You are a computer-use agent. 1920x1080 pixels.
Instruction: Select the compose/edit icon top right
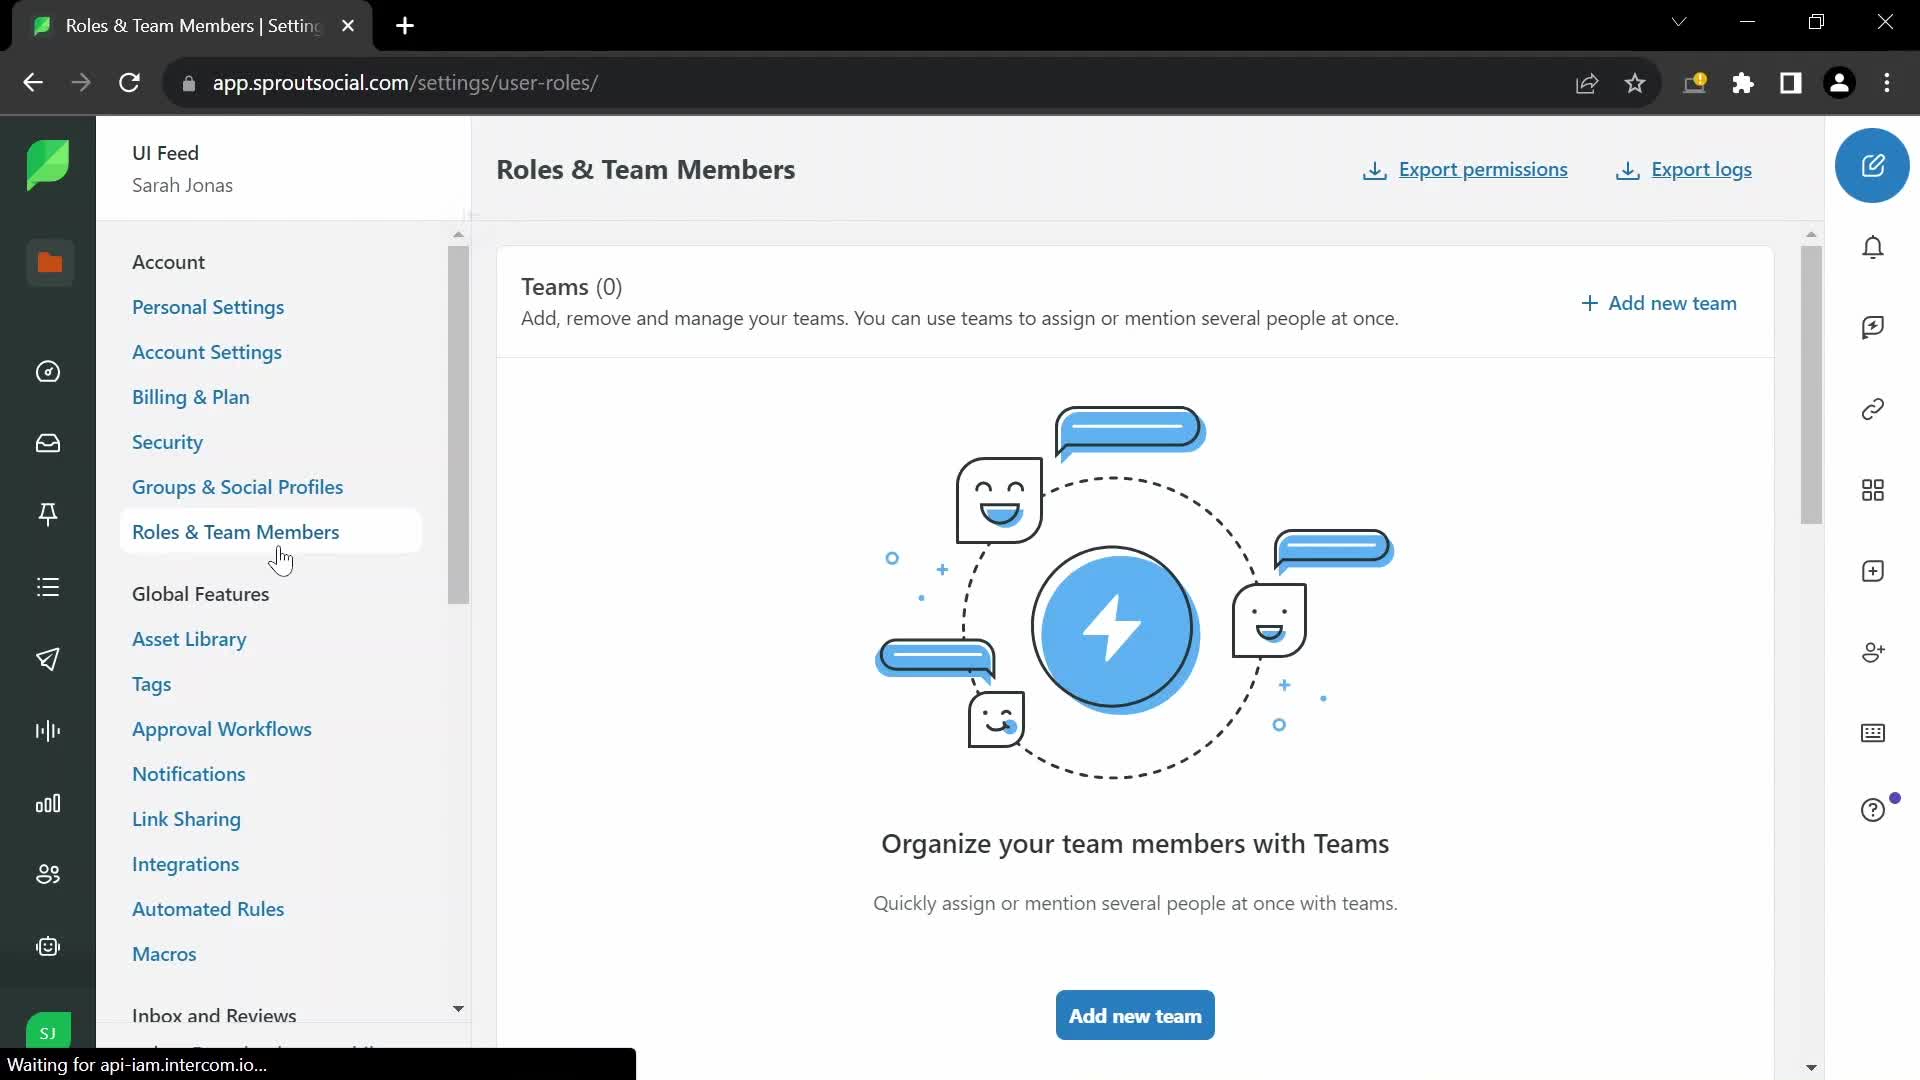tap(1874, 165)
